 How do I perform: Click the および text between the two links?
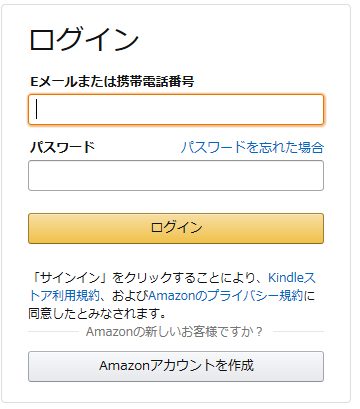(x=130, y=295)
